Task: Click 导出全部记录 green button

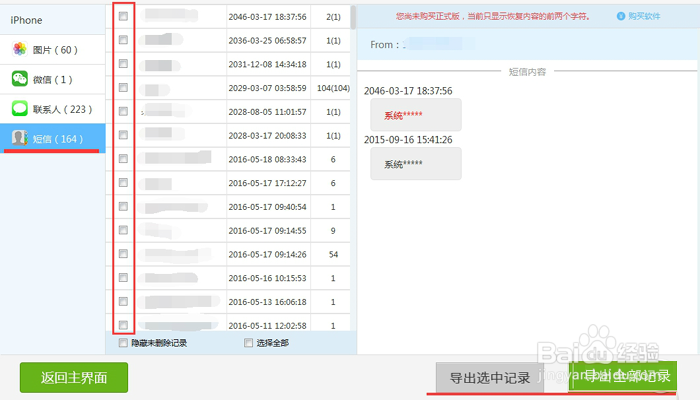Action: (x=623, y=376)
